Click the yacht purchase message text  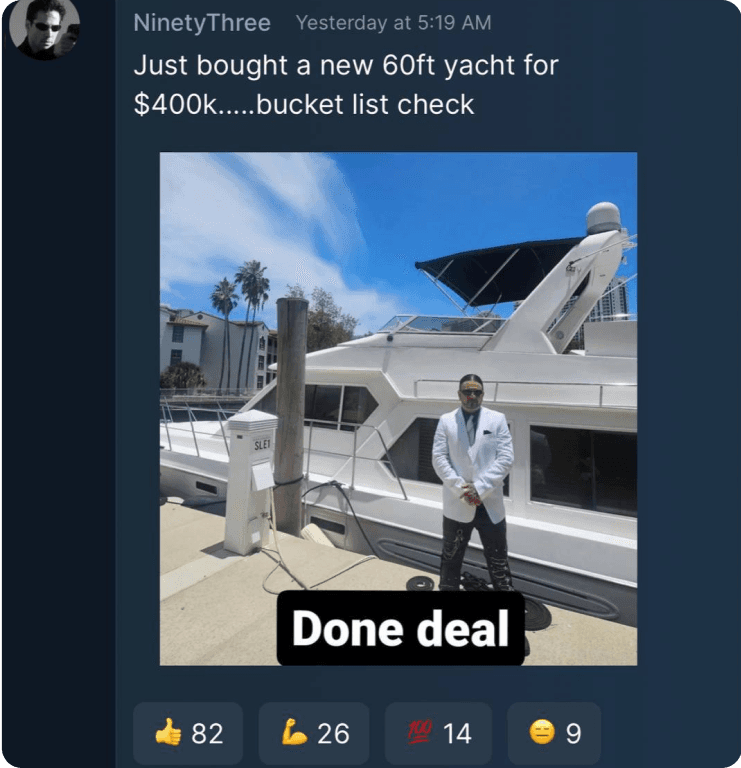coord(345,85)
